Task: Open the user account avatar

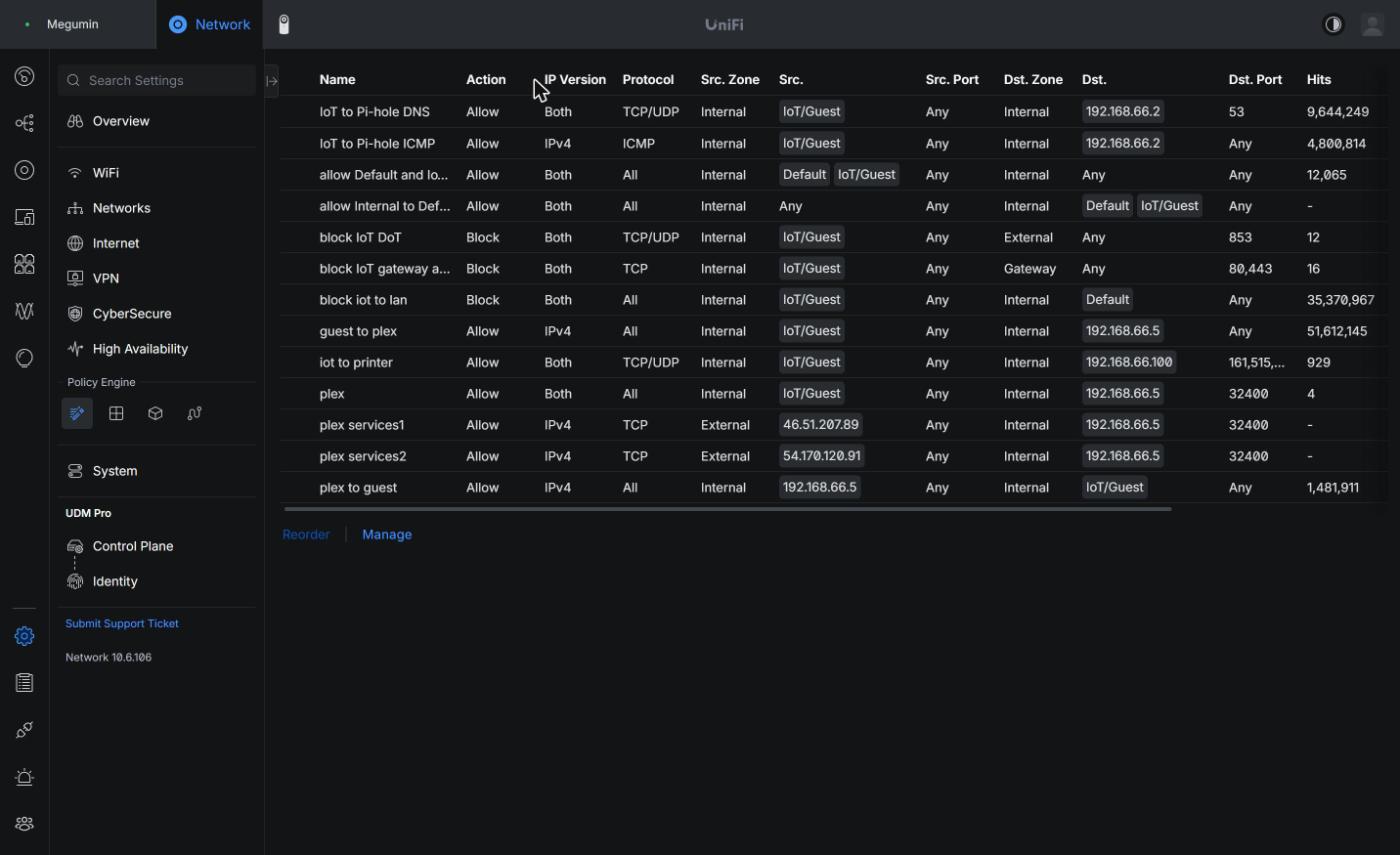Action: click(1372, 24)
